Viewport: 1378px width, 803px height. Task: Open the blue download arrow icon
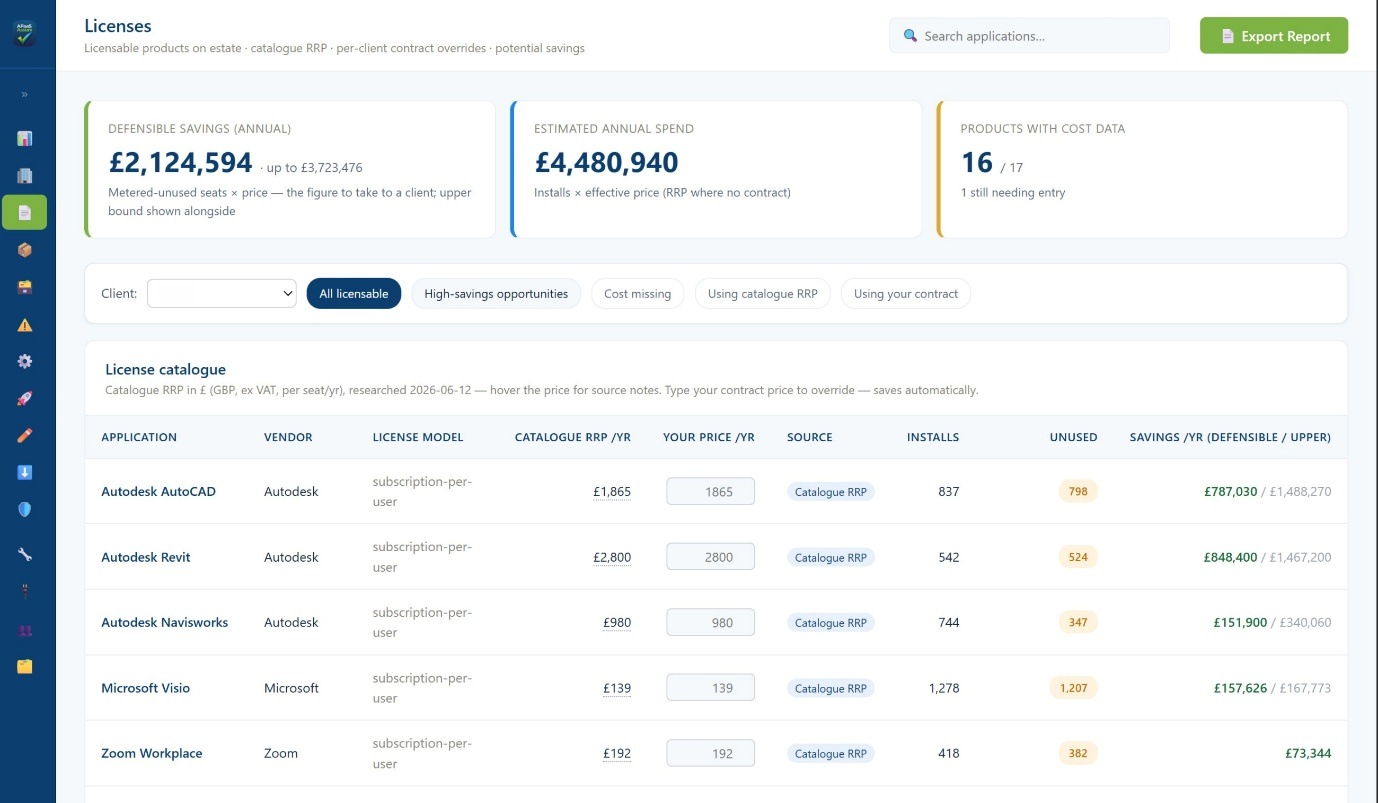point(24,473)
